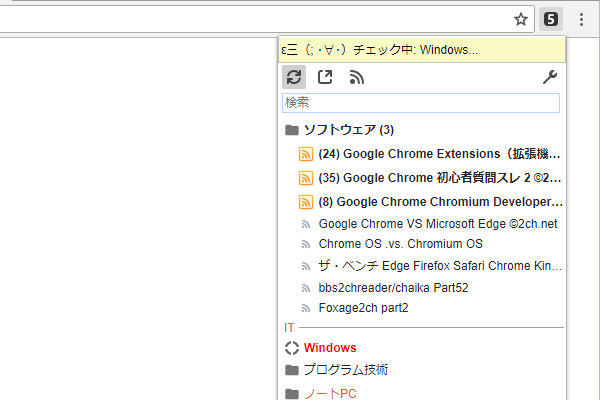
Task: Select the red Windows folder entry
Action: click(330, 348)
